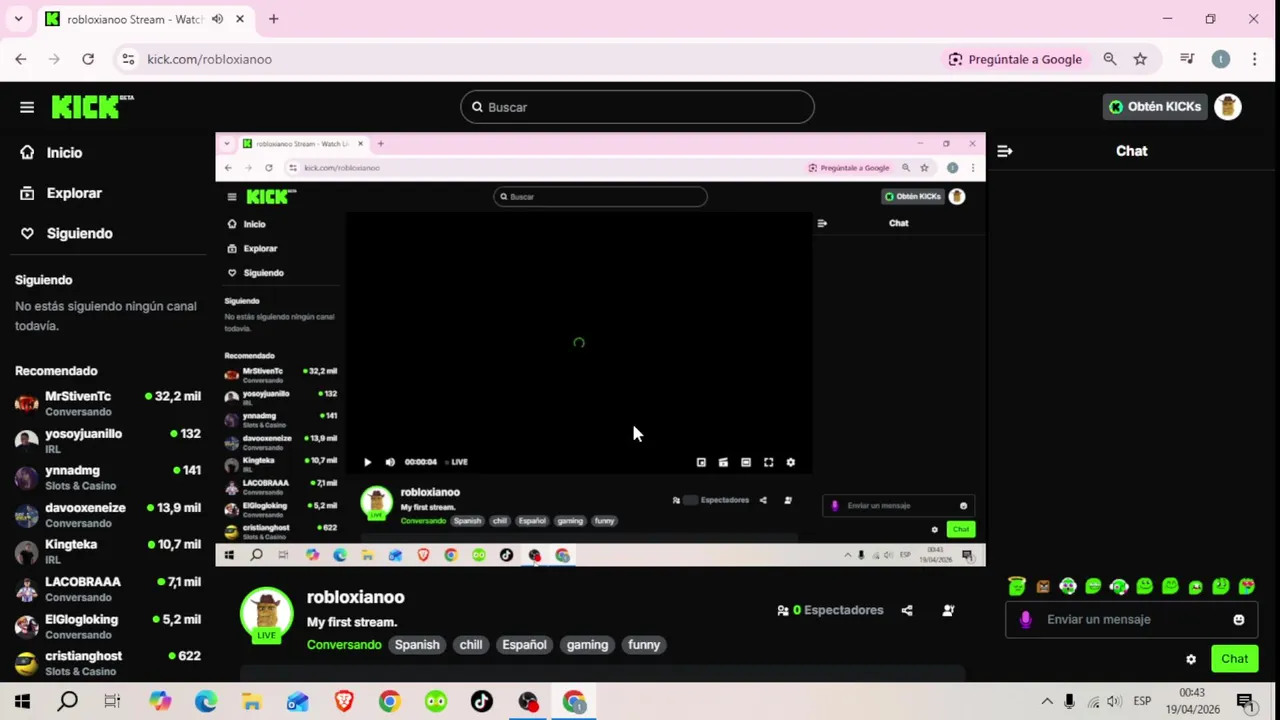This screenshot has height=720, width=1280.
Task: Select the Español tag
Action: pyautogui.click(x=524, y=645)
